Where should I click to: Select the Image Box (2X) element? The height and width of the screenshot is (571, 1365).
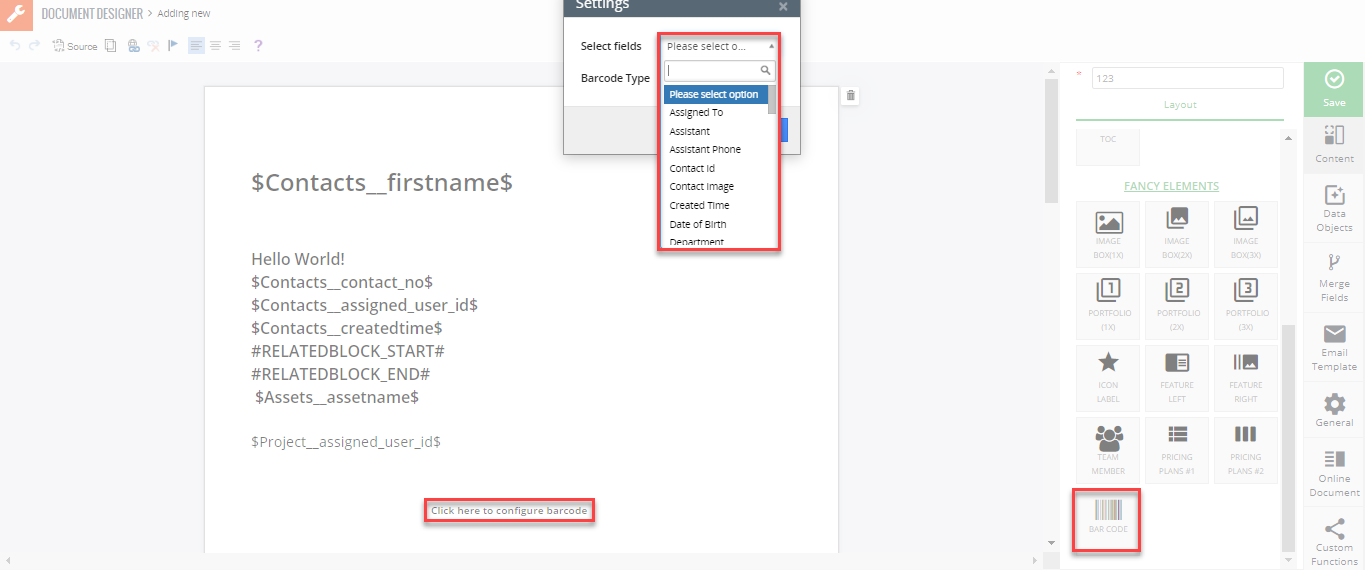[x=1177, y=234]
